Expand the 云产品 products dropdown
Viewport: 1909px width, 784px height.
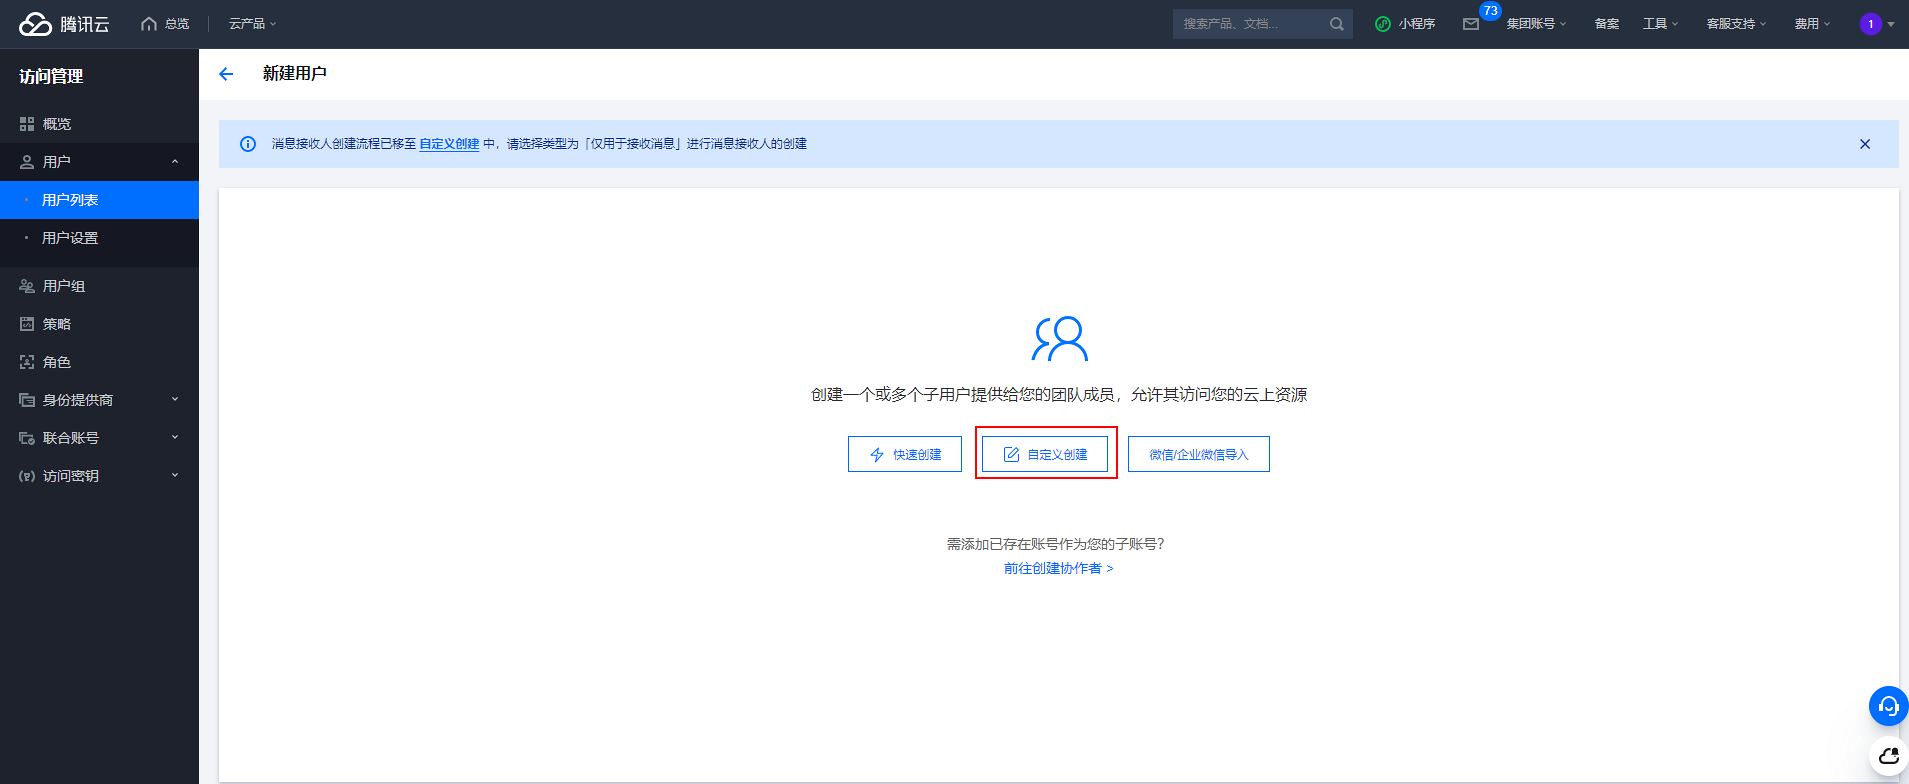(252, 24)
